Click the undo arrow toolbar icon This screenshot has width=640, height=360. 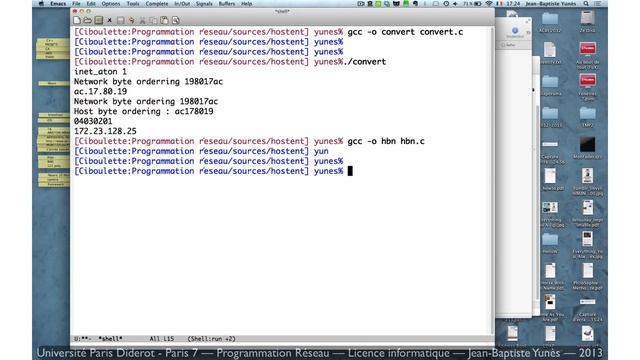[x=131, y=20]
